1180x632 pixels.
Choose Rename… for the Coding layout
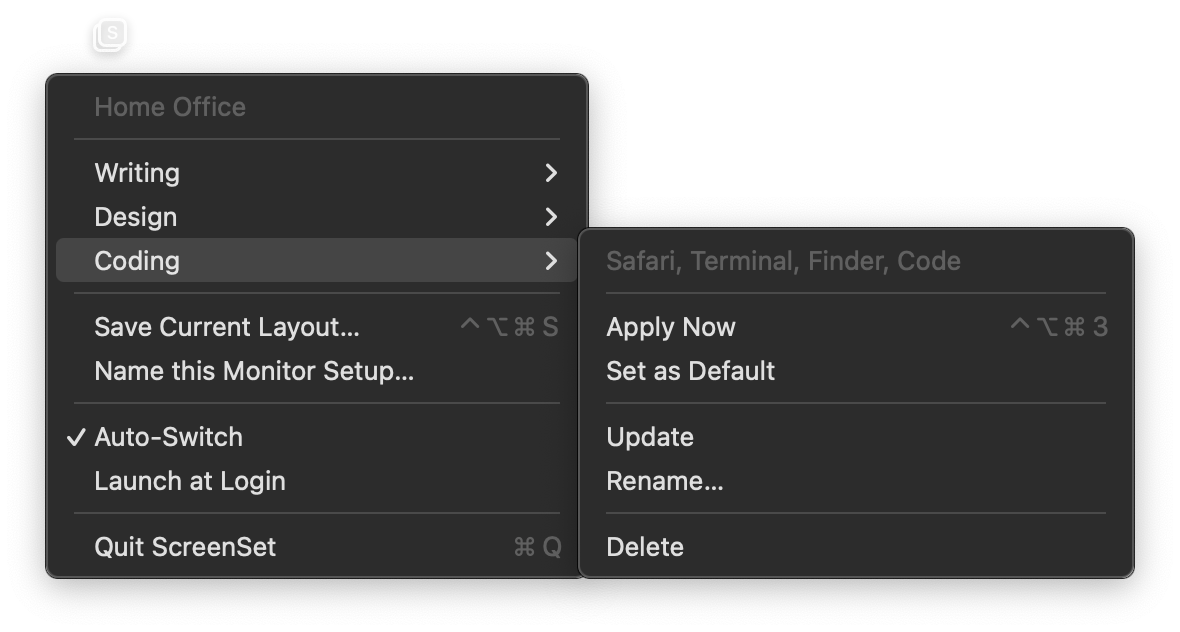(856, 480)
